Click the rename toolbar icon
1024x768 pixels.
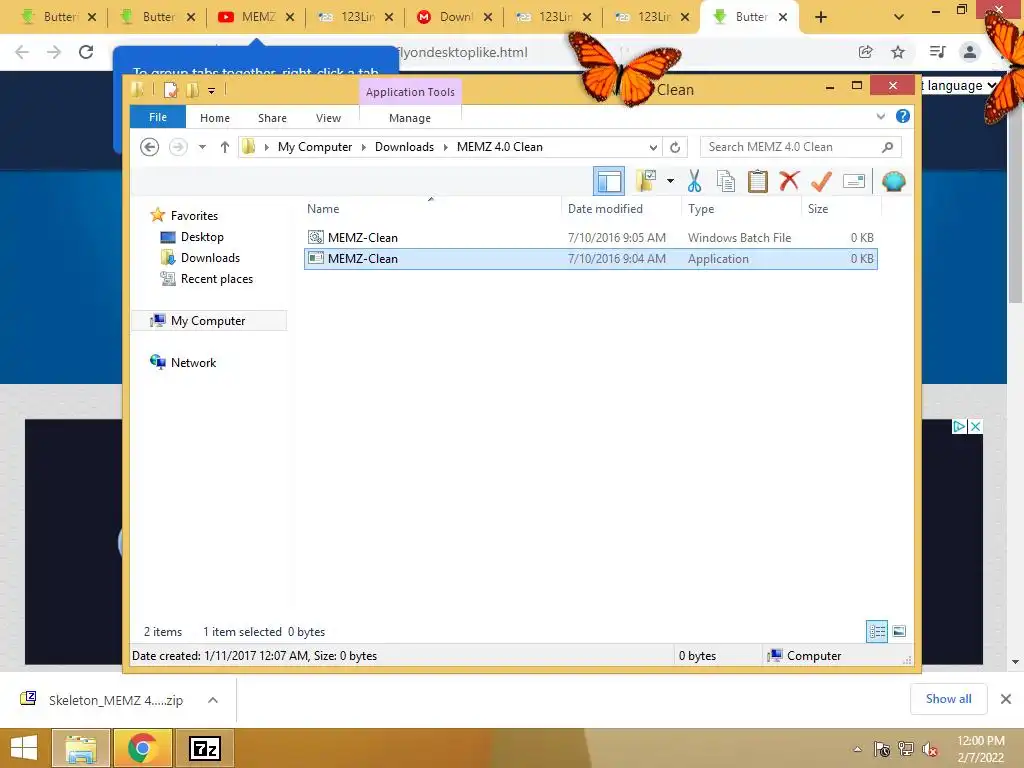(854, 181)
